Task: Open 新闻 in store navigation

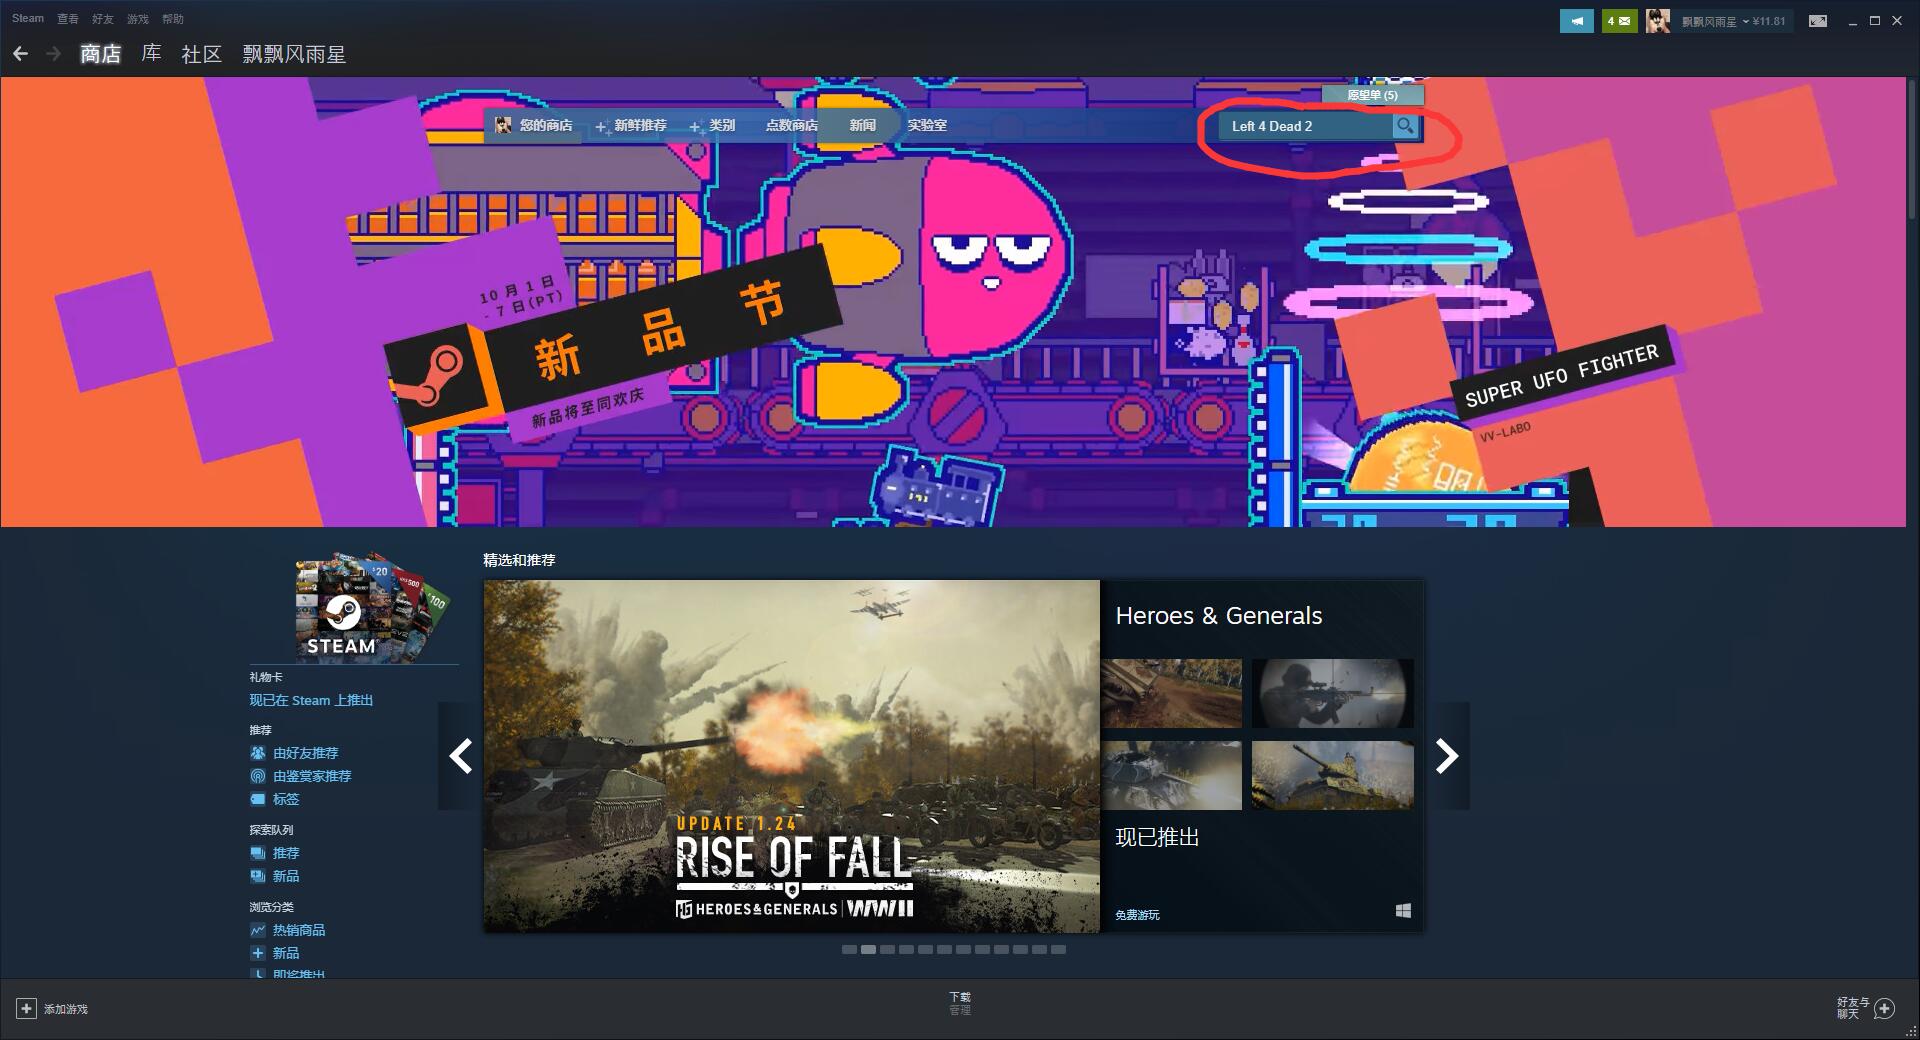Action: tap(862, 125)
